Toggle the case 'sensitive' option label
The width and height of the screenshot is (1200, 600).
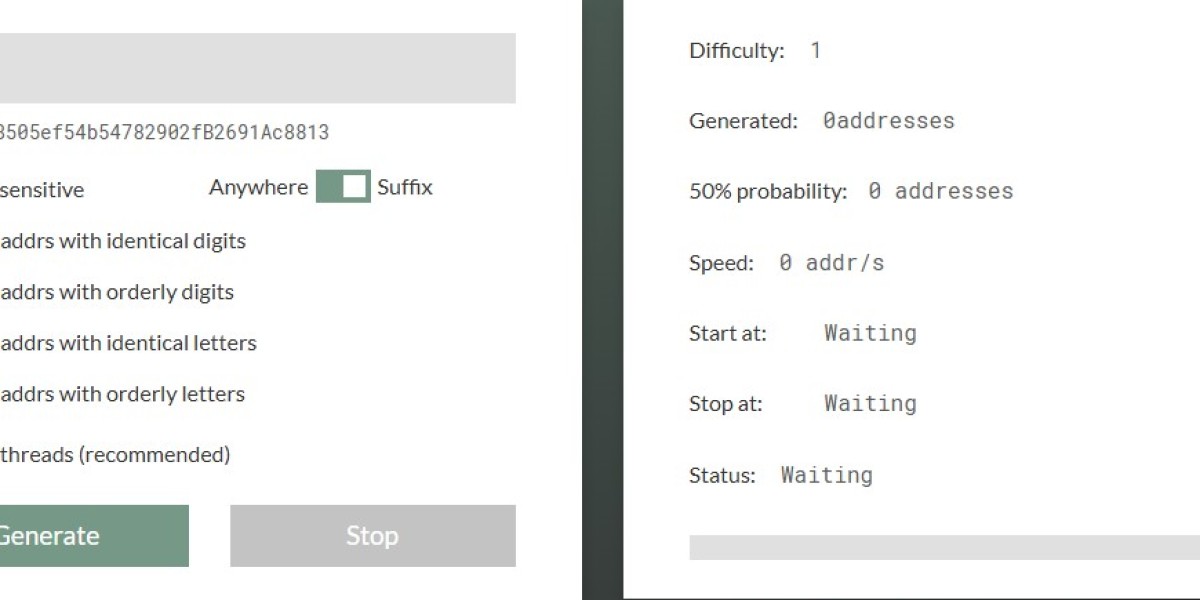pos(42,190)
